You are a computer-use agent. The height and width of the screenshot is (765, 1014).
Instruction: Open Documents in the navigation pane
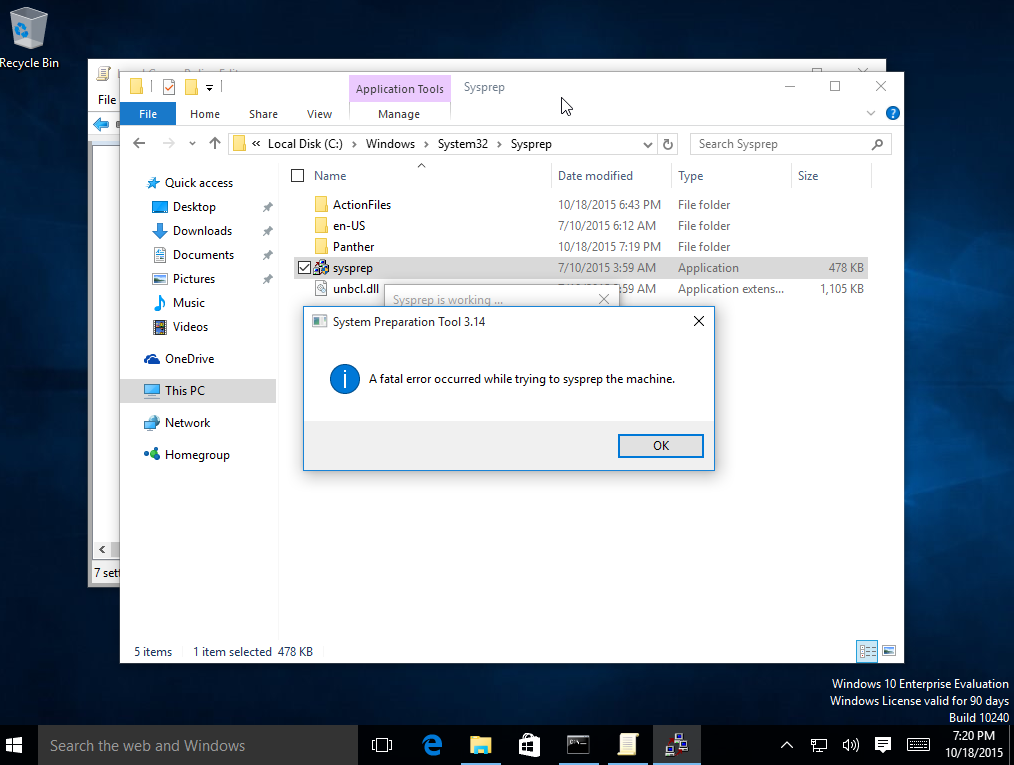point(203,255)
